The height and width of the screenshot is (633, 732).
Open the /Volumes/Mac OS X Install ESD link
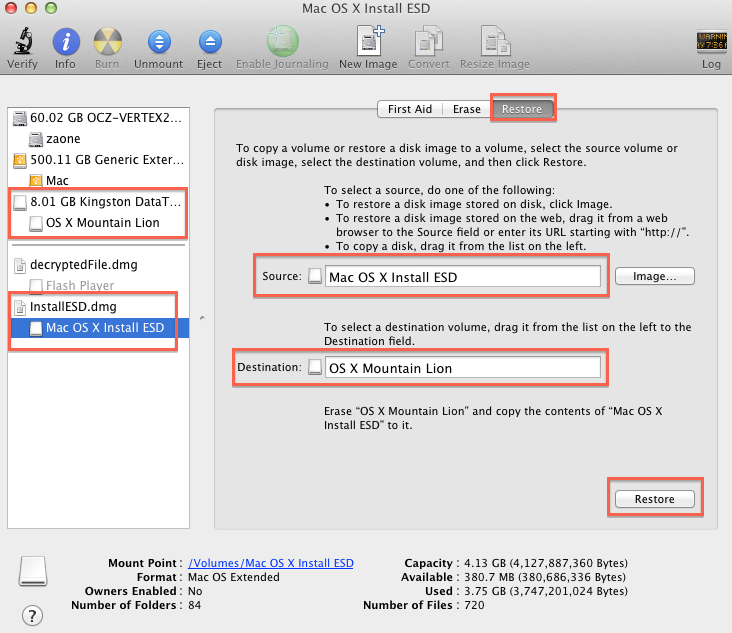click(x=271, y=563)
